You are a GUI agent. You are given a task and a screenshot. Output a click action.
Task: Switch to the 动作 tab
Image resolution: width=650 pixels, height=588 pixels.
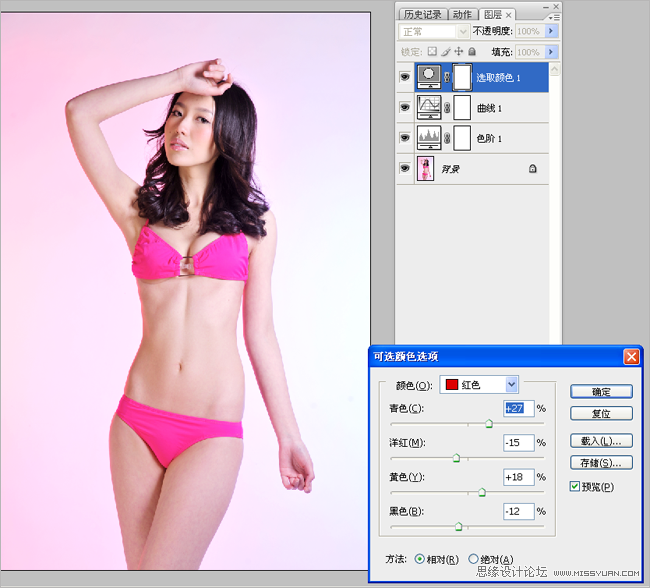coord(462,15)
